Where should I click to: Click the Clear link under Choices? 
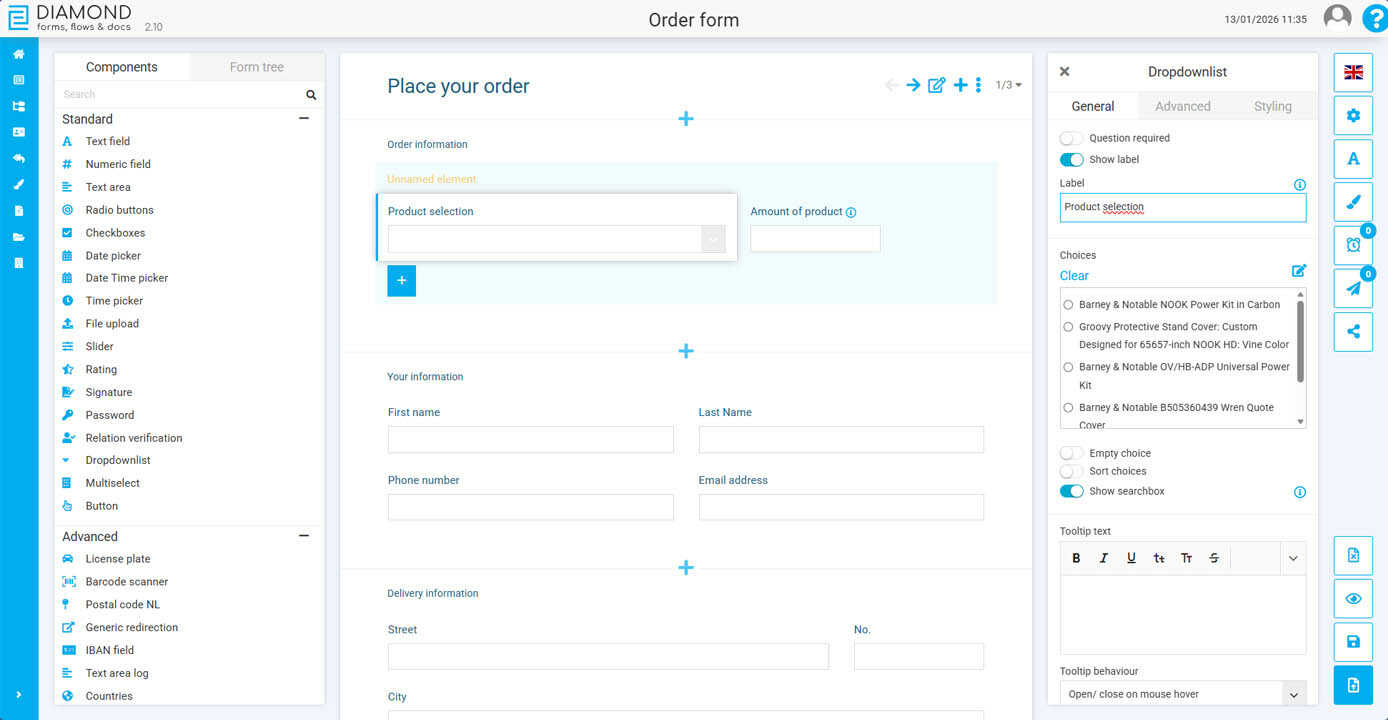coord(1074,275)
